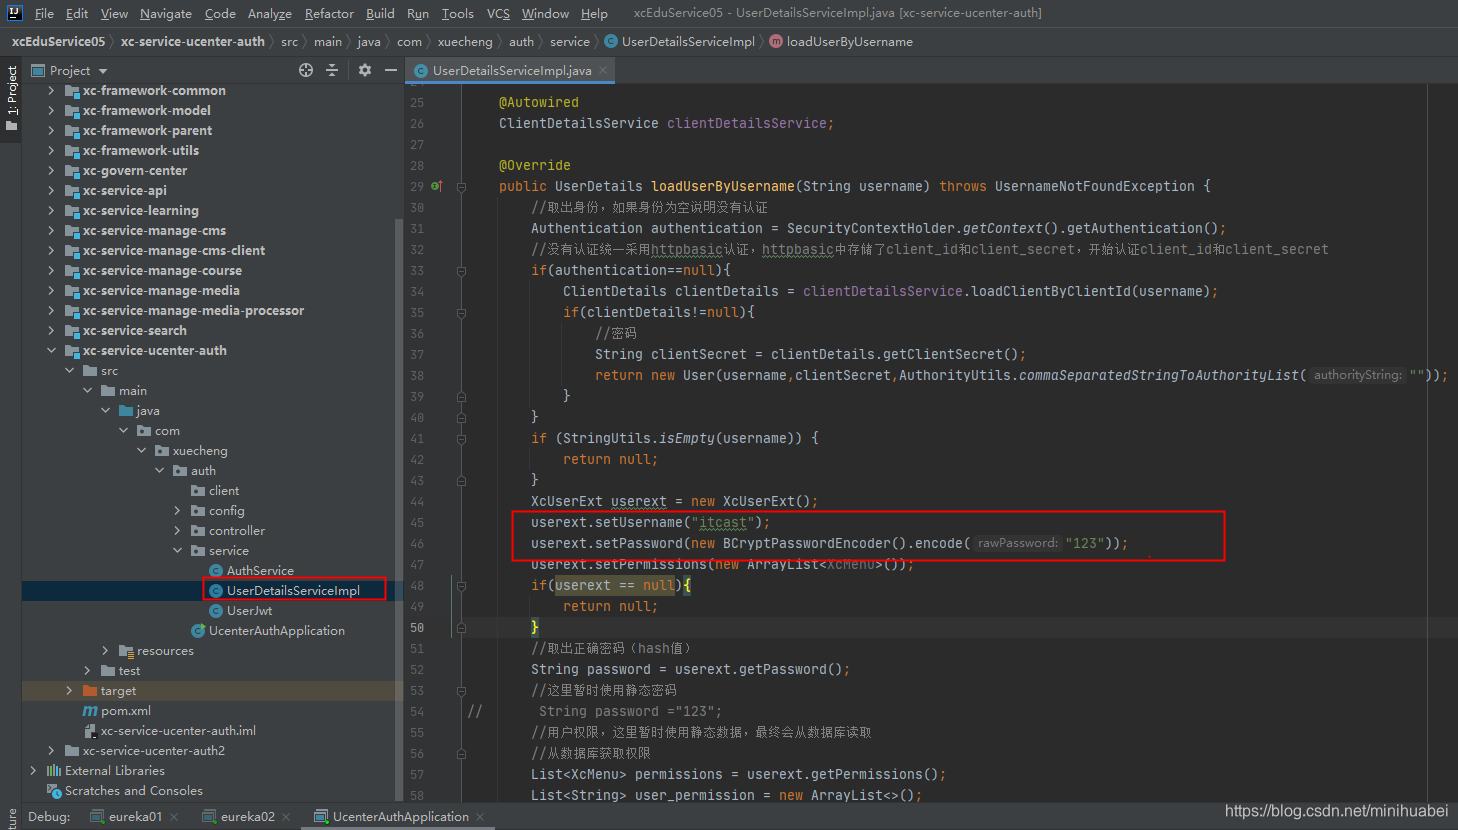Open the Window menu

[x=545, y=13]
